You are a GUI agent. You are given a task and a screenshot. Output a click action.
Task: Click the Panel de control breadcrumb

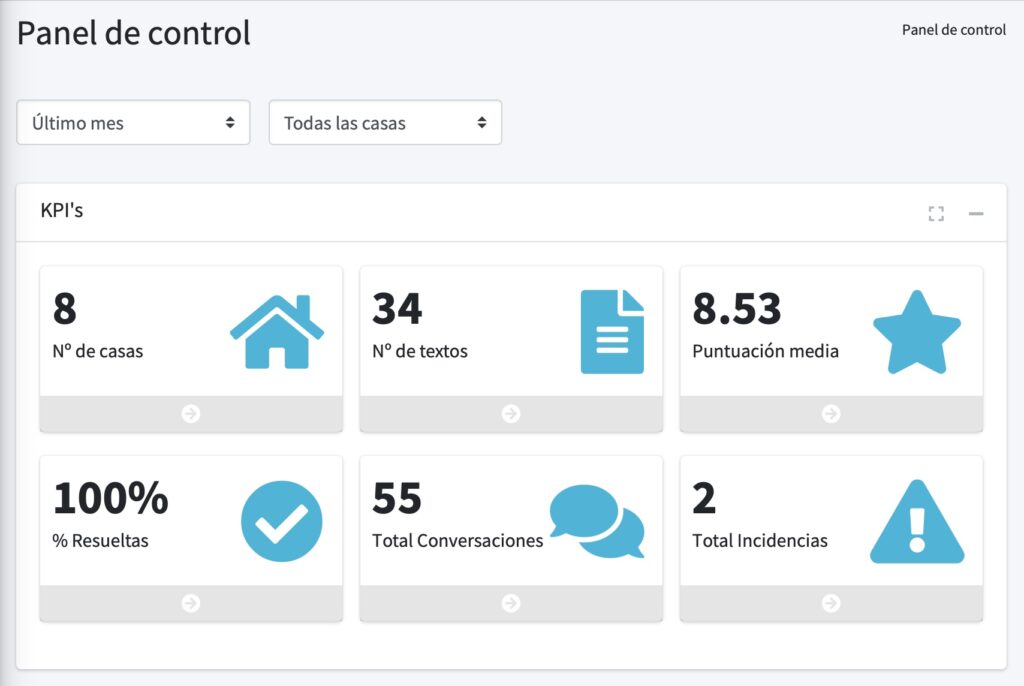click(954, 29)
